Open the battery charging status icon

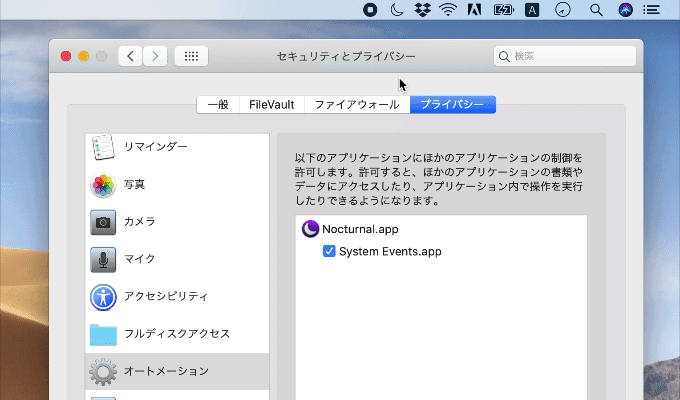click(x=503, y=10)
